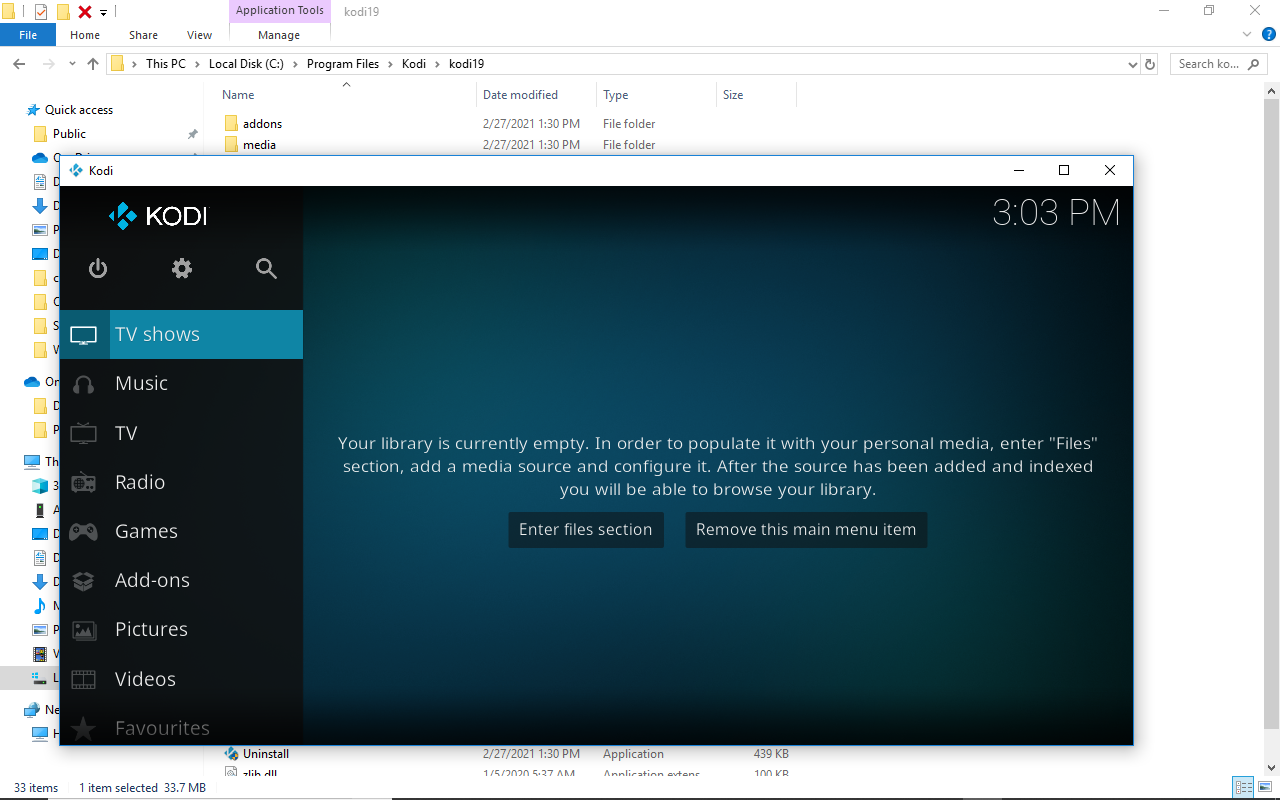Open View ribbon tab in Explorer
This screenshot has height=800, width=1280.
tap(200, 35)
